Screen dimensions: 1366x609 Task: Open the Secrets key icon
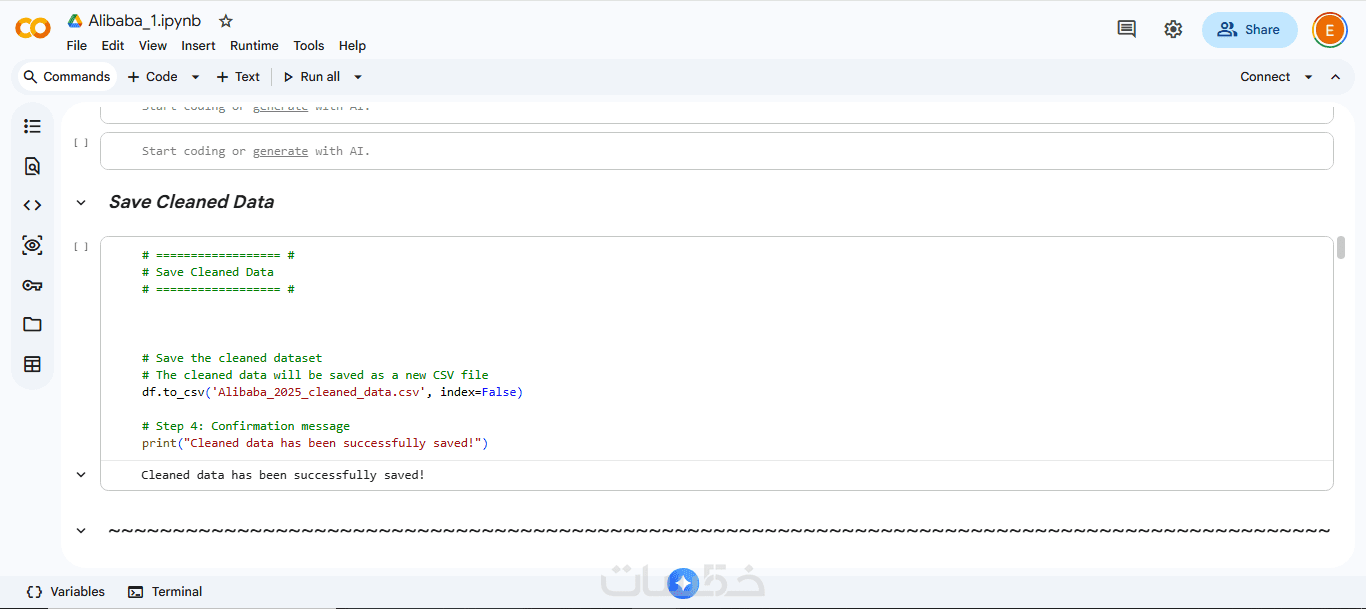click(32, 285)
